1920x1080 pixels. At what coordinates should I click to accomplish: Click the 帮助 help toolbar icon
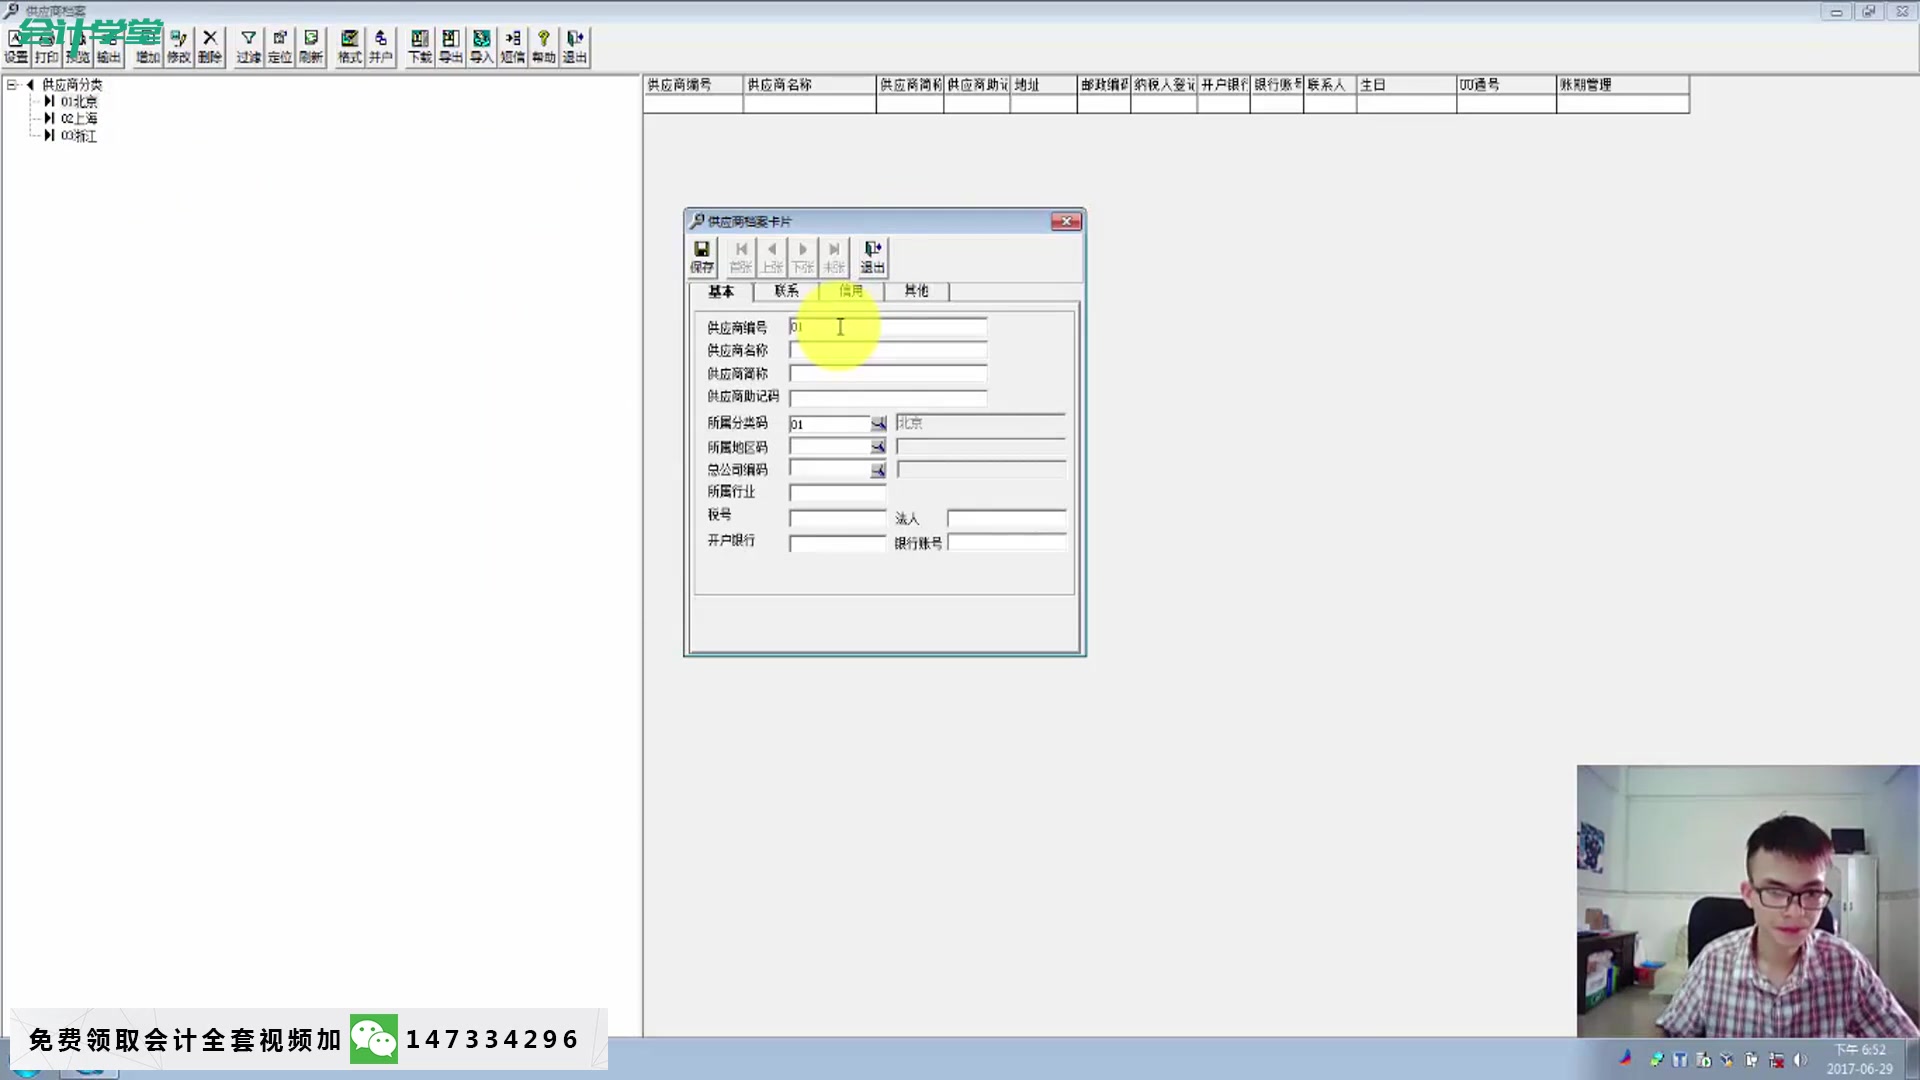(x=543, y=46)
